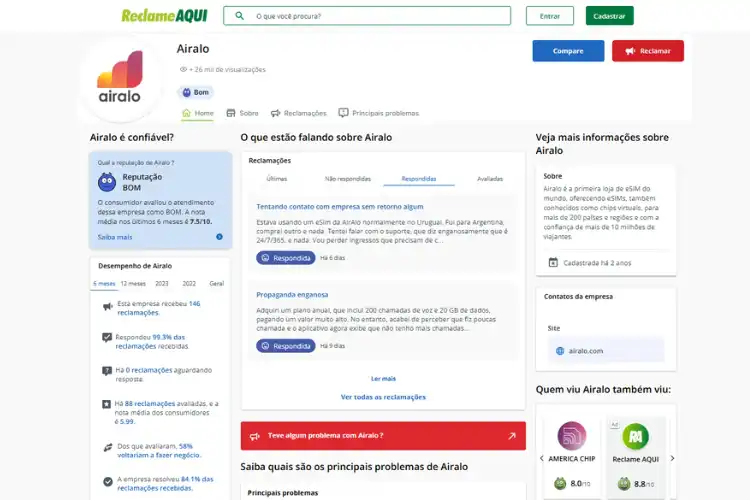Click the Cadastrar button

tap(609, 16)
